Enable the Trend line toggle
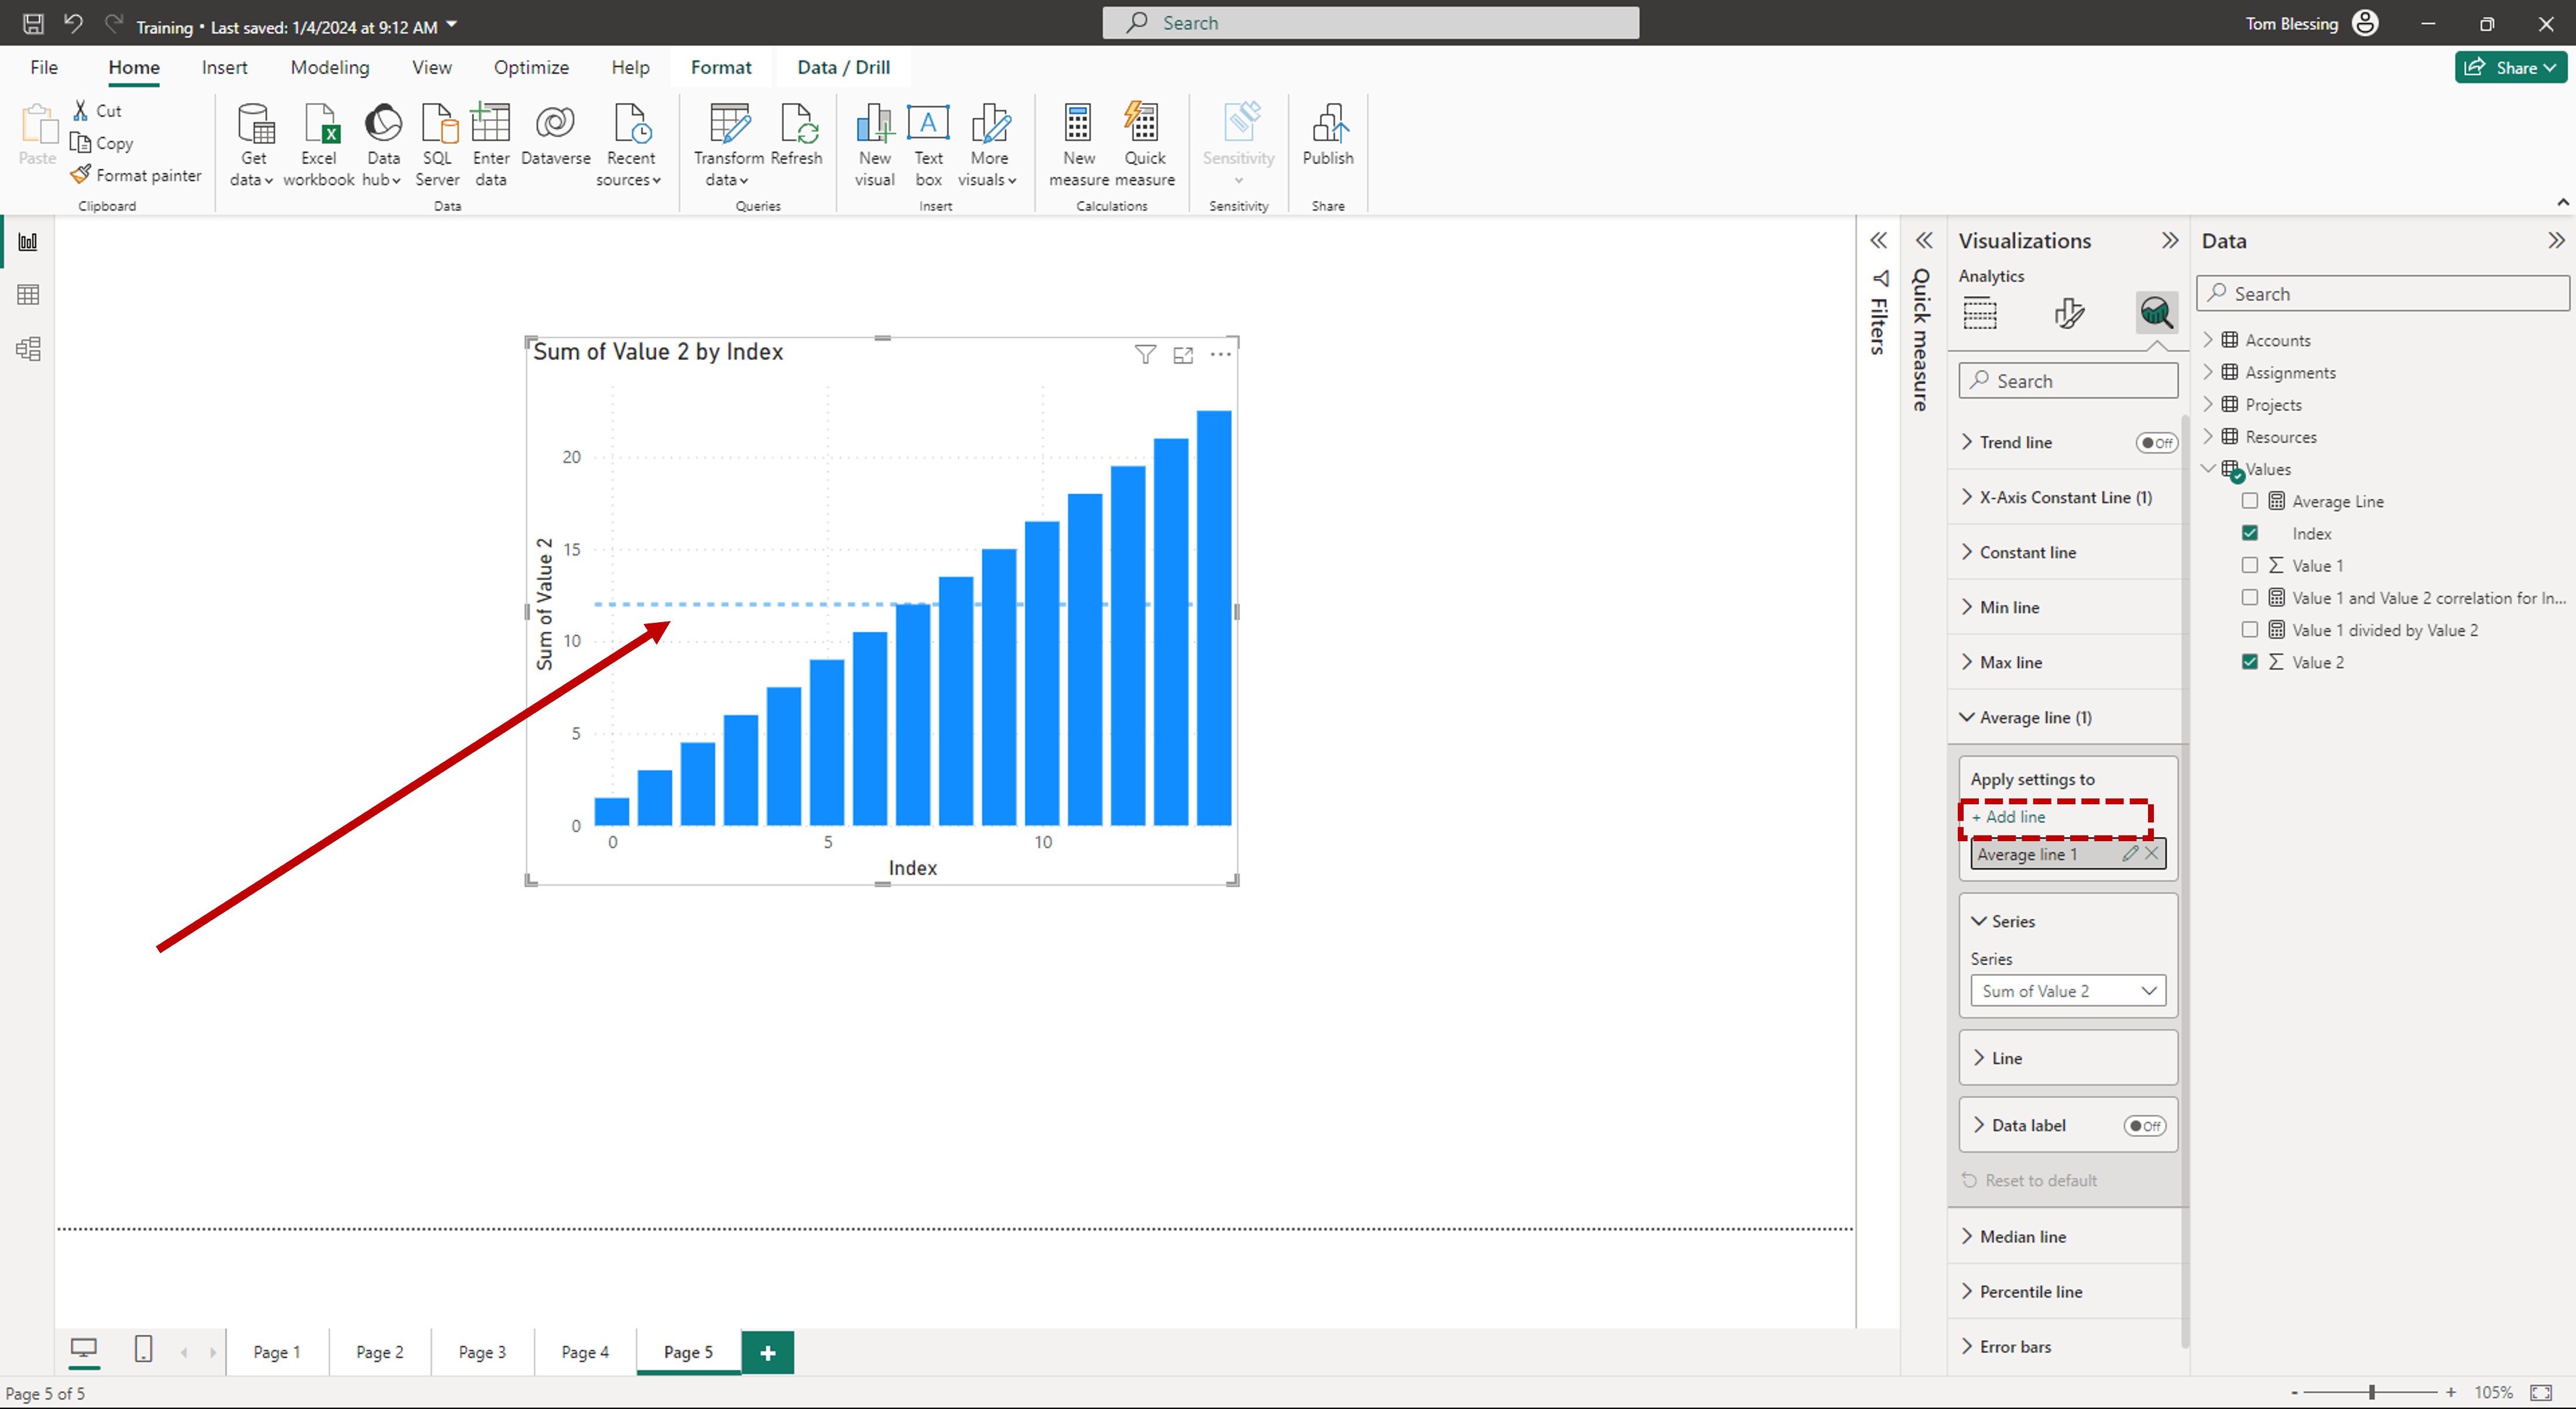The width and height of the screenshot is (2576, 1409). point(2157,442)
